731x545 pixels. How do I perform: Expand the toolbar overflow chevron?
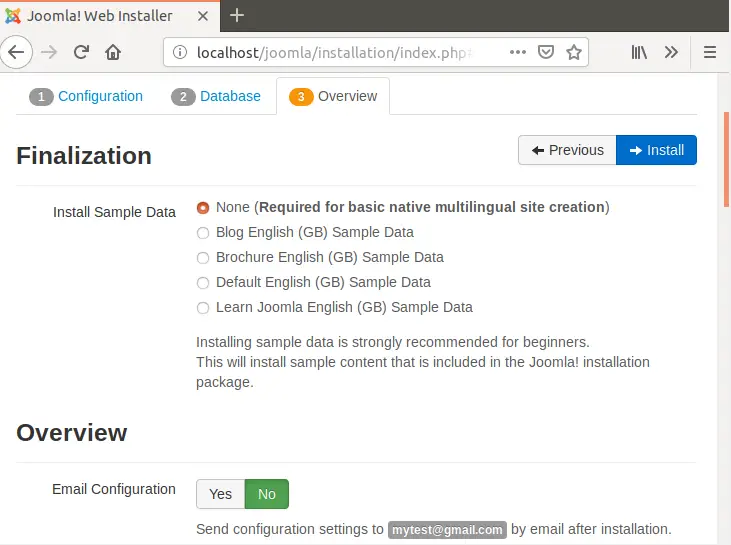pos(671,52)
